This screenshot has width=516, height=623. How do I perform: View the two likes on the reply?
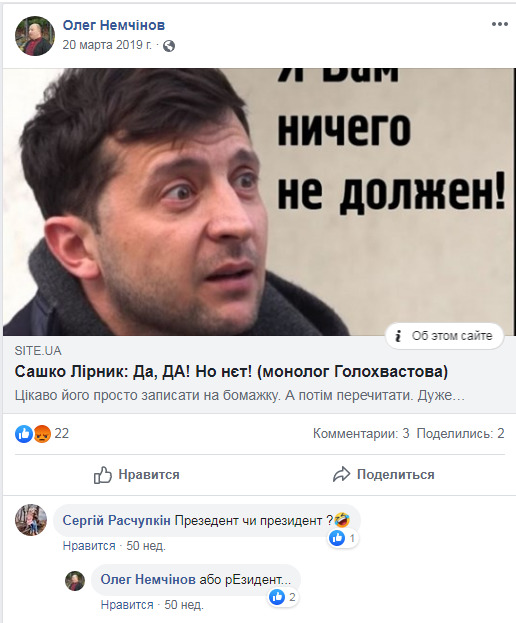click(284, 597)
